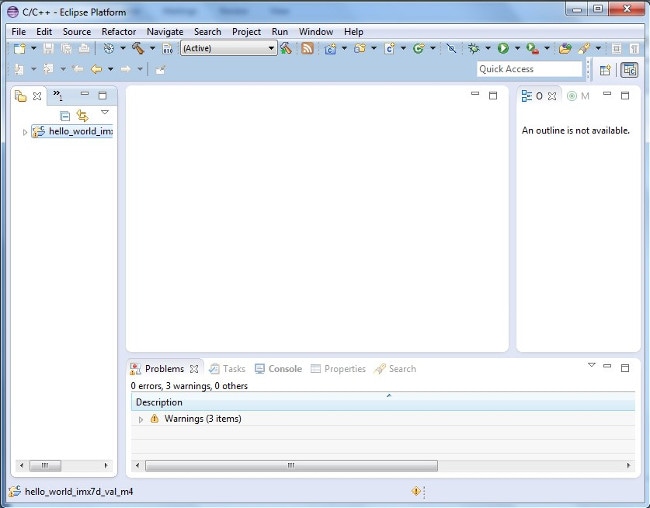Click the Description column header

click(x=160, y=403)
